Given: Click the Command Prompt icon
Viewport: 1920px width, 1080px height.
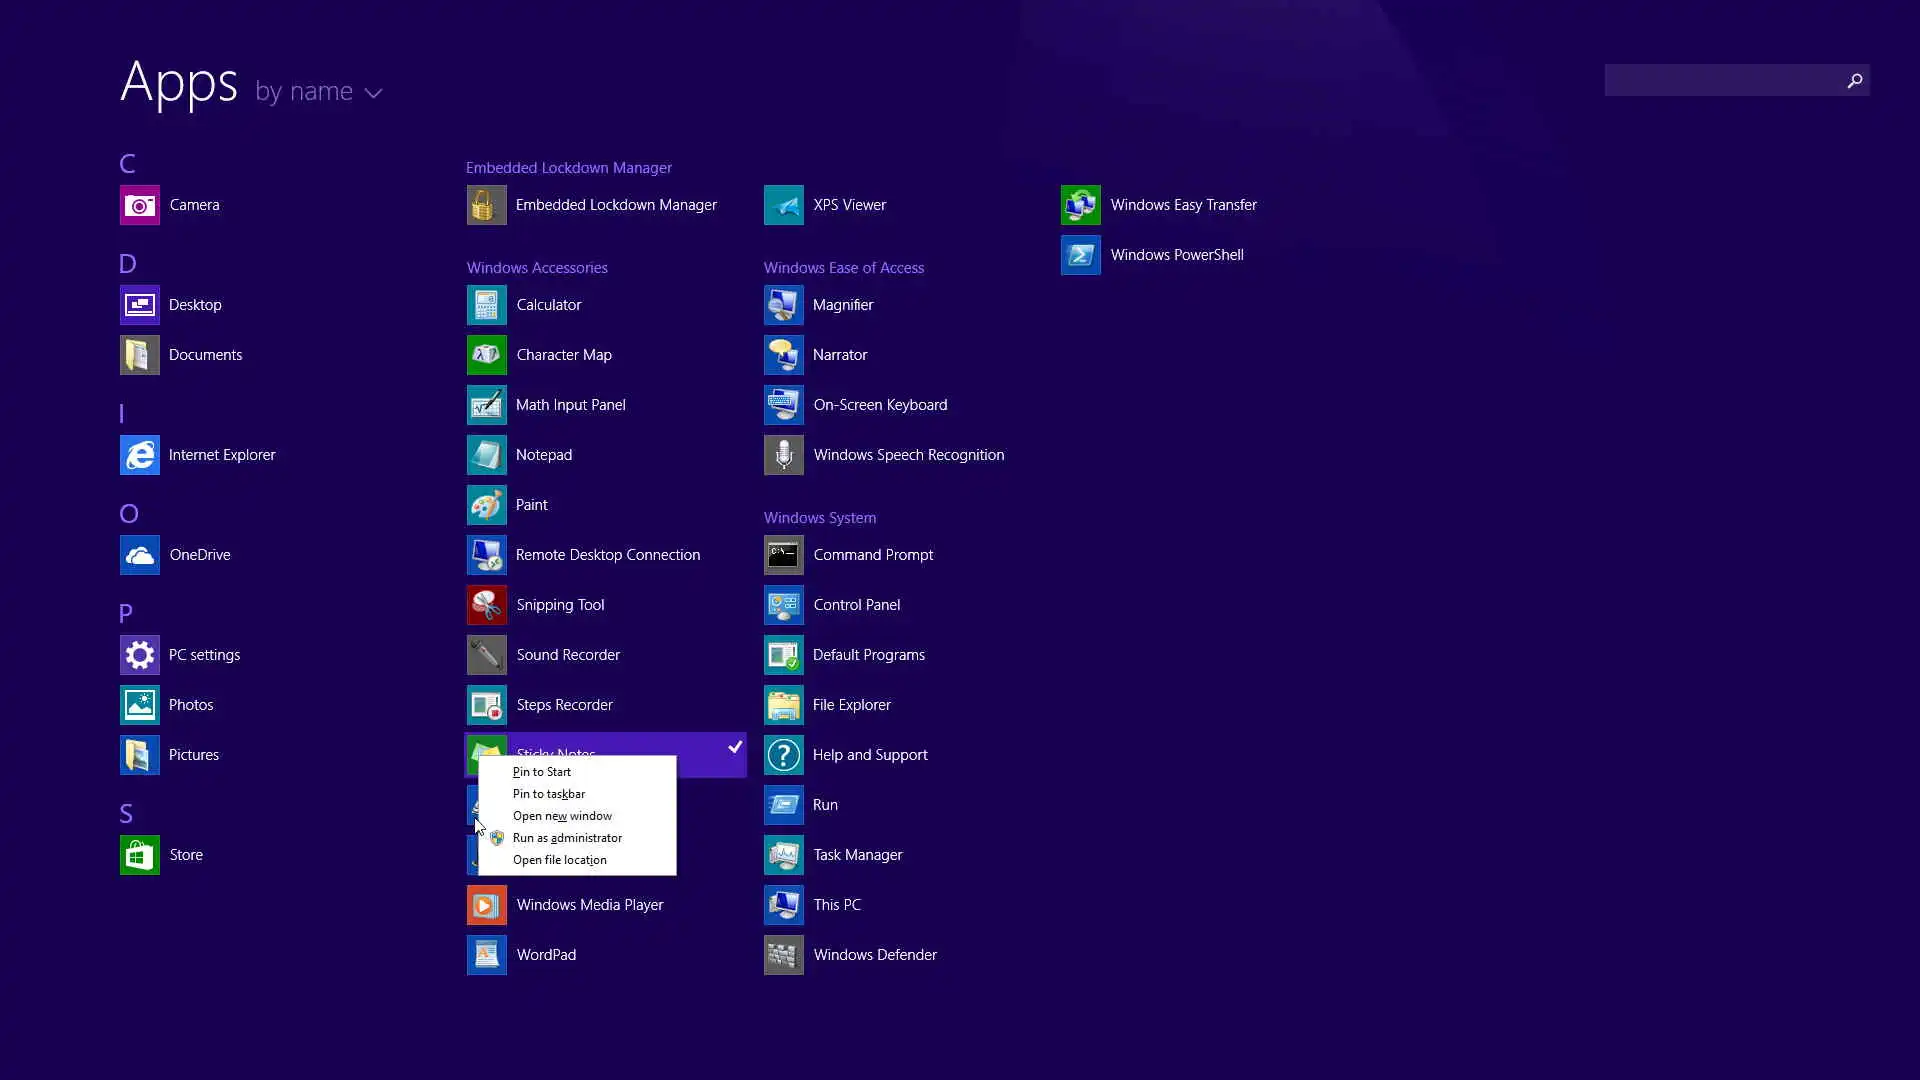Looking at the screenshot, I should (784, 555).
